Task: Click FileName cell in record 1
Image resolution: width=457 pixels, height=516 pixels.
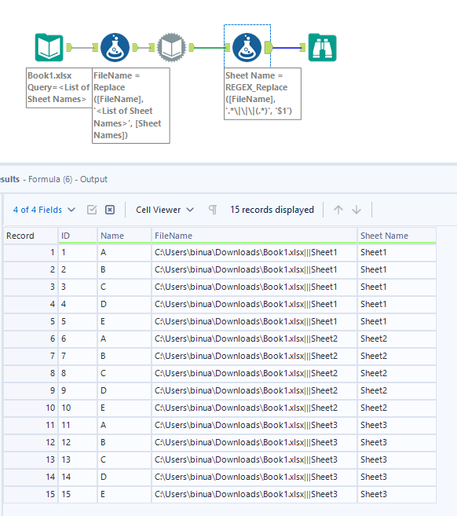Action: click(x=254, y=252)
